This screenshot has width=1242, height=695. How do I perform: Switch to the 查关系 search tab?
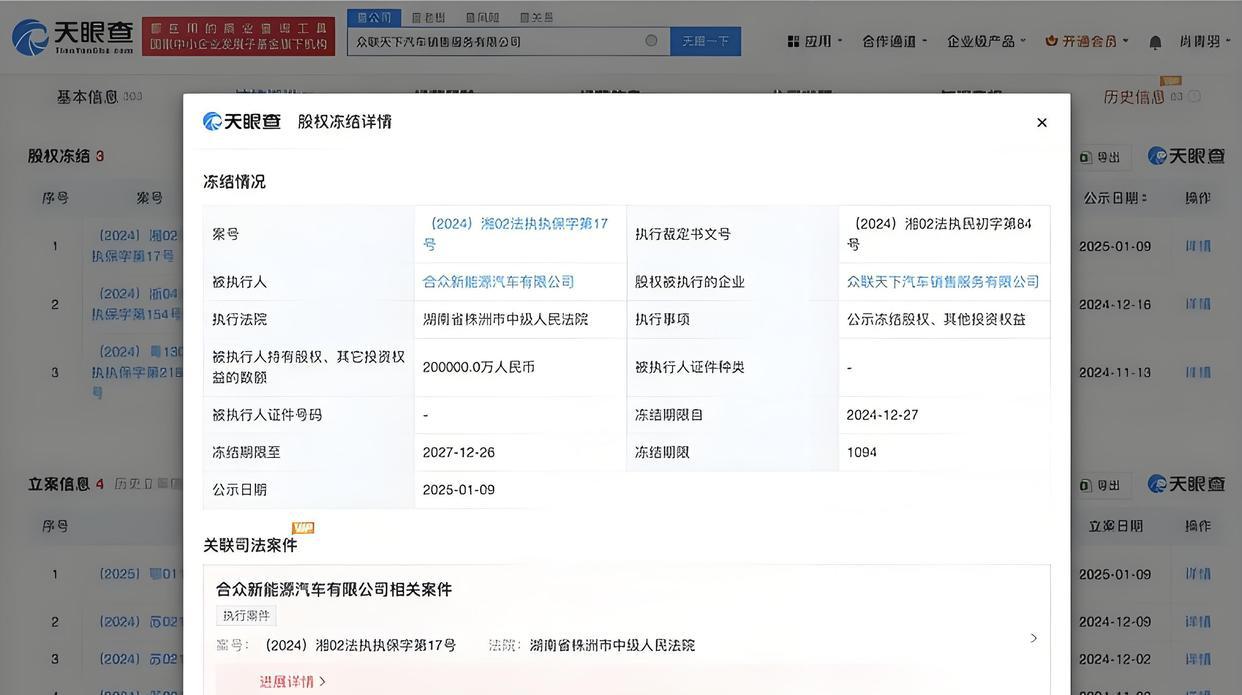(536, 17)
